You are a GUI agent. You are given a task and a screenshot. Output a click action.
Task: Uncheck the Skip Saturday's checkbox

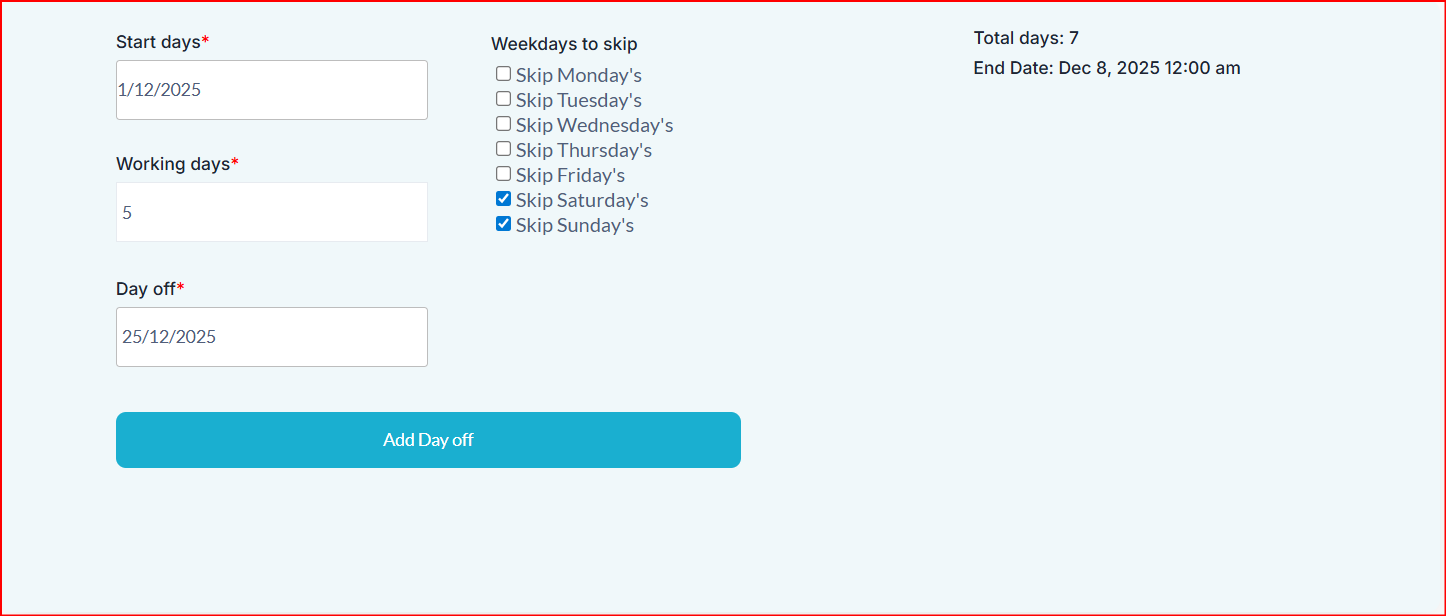click(x=504, y=199)
